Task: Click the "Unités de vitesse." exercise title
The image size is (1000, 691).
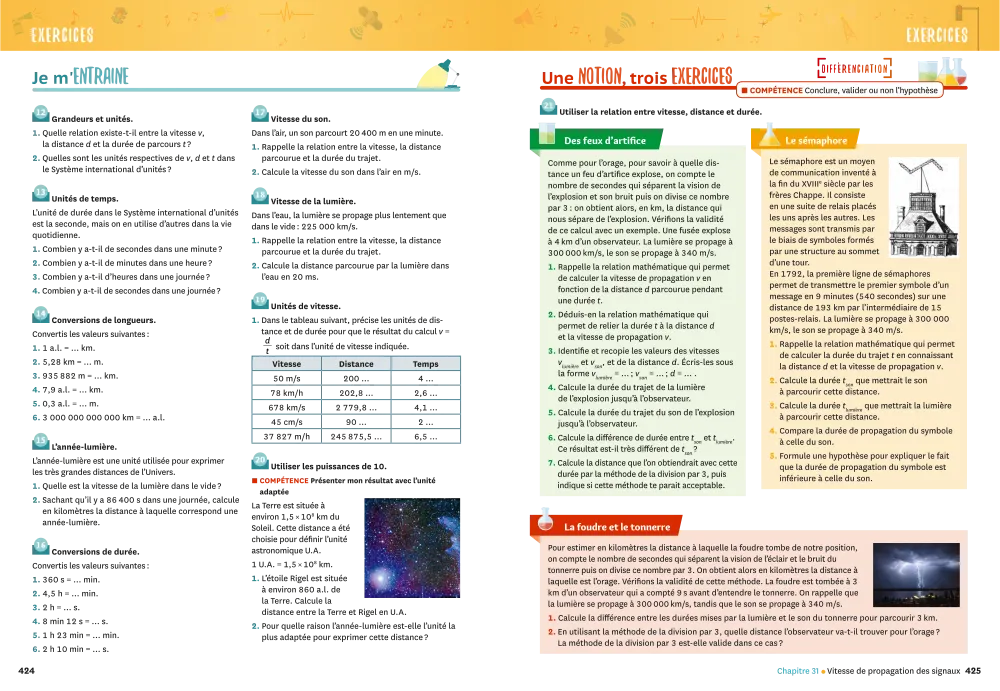Action: click(305, 306)
